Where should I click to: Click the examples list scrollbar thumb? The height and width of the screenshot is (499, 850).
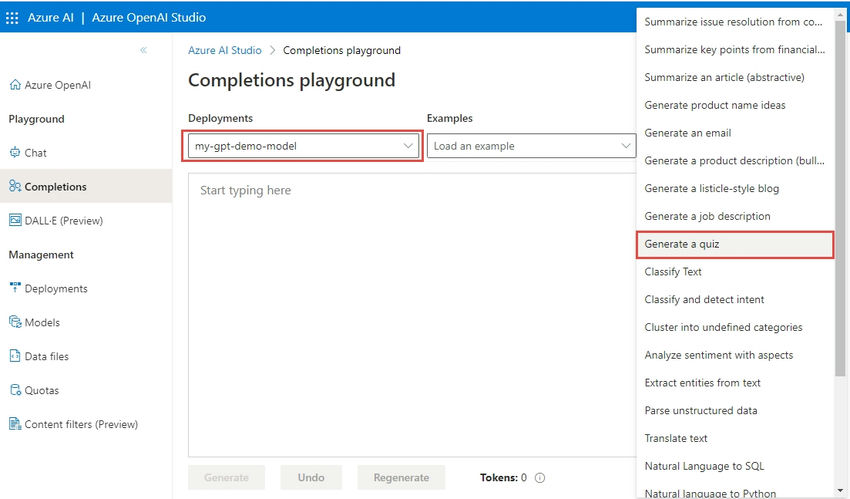pos(840,198)
